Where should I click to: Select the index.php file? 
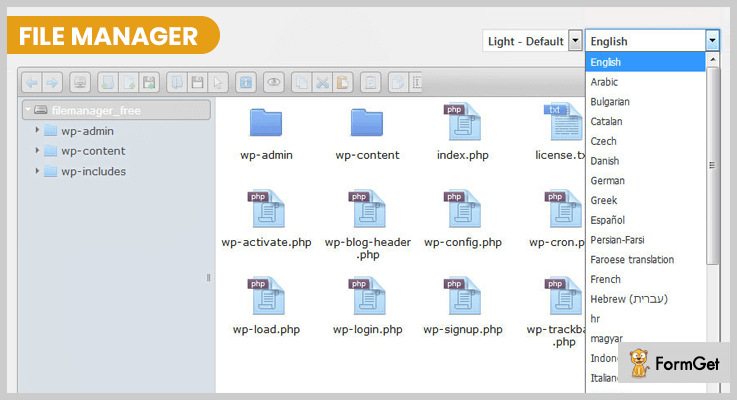click(x=463, y=133)
